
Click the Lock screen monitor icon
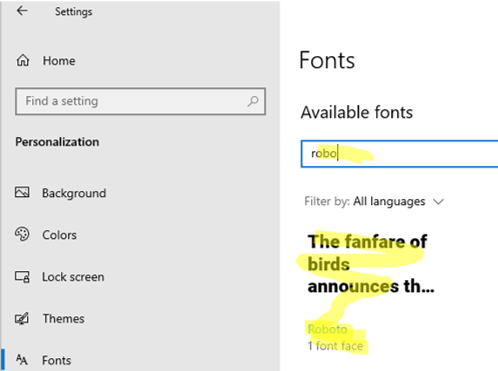point(22,277)
